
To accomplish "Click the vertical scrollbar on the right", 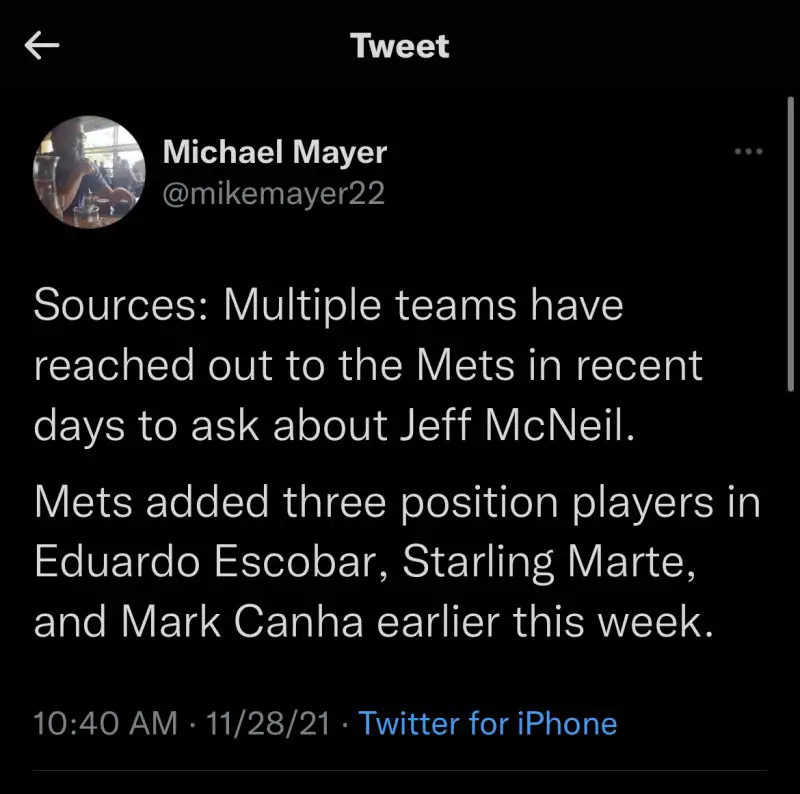I will pyautogui.click(x=793, y=240).
